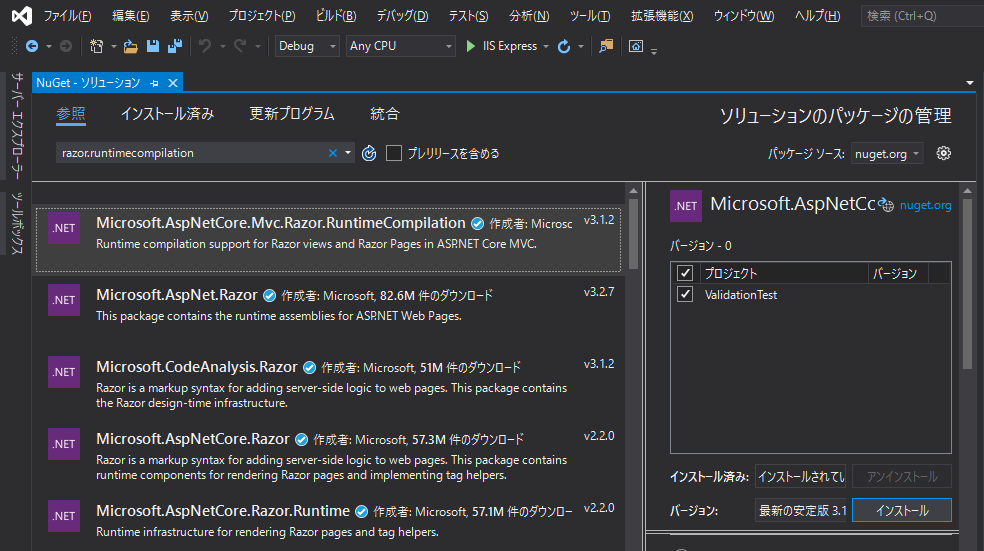Open NuGet package source settings gear
Viewport: 984px width, 551px height.
pos(943,153)
